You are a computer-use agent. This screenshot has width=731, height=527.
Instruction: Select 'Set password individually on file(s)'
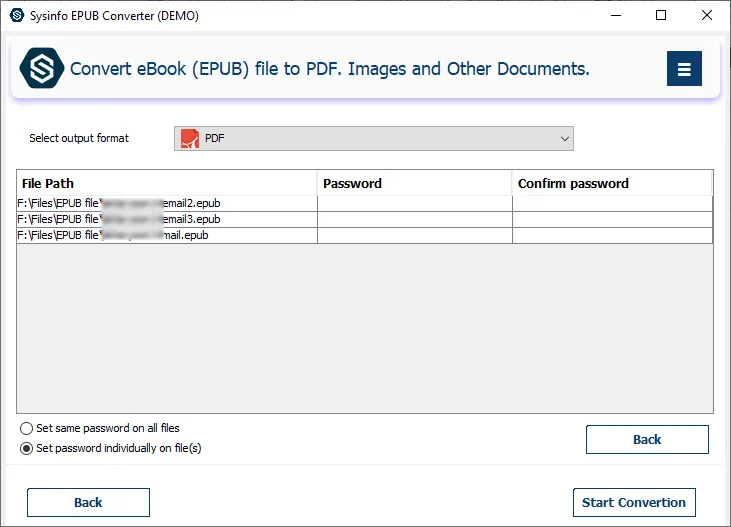(26, 448)
